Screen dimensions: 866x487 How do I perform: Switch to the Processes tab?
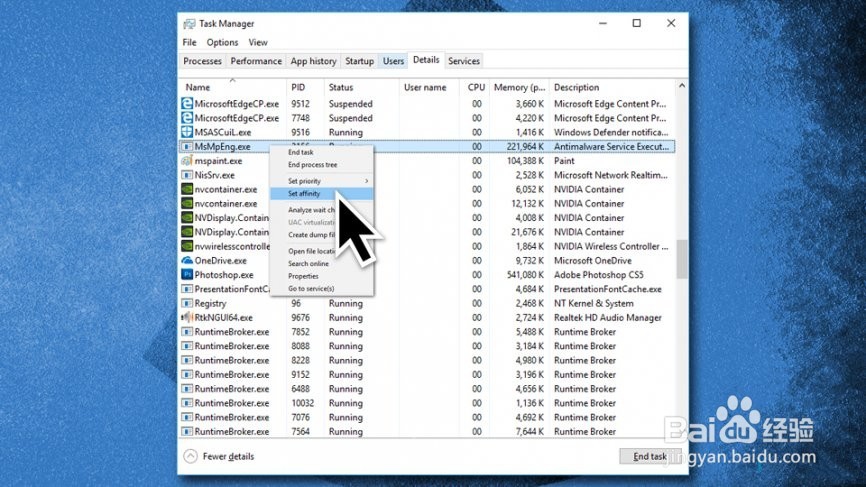(x=202, y=61)
